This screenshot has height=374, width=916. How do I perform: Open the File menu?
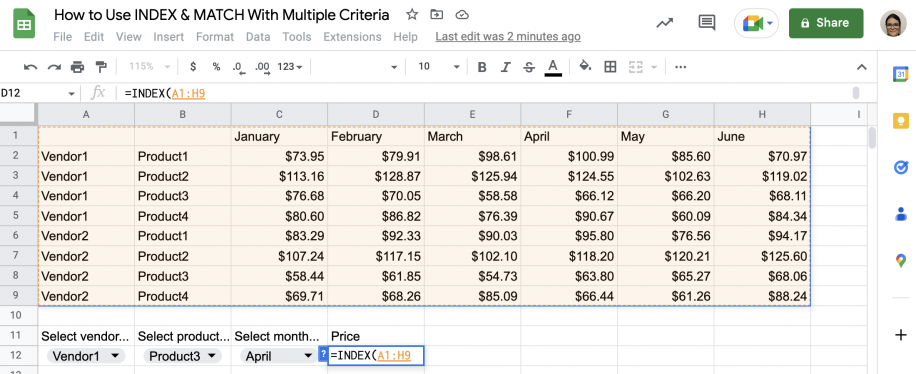click(63, 37)
